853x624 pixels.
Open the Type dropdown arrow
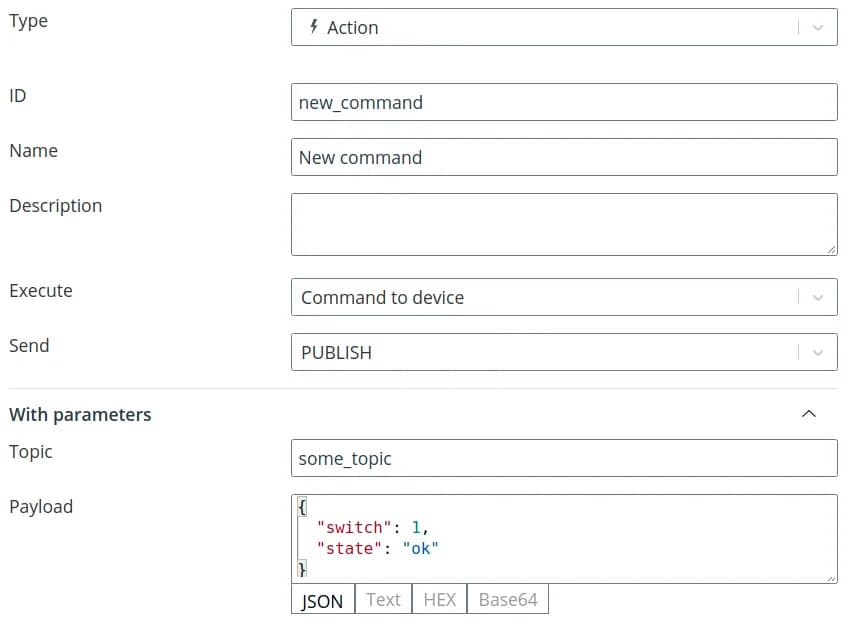pyautogui.click(x=817, y=28)
